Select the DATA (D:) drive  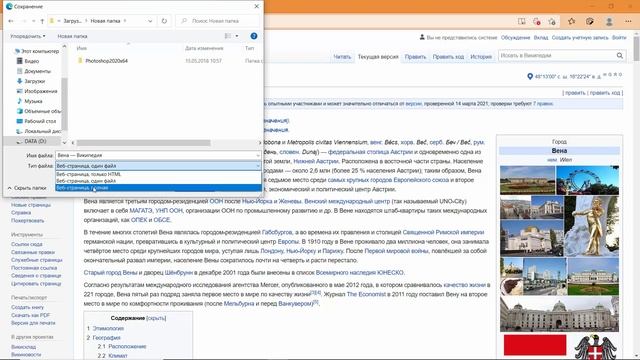(35, 141)
